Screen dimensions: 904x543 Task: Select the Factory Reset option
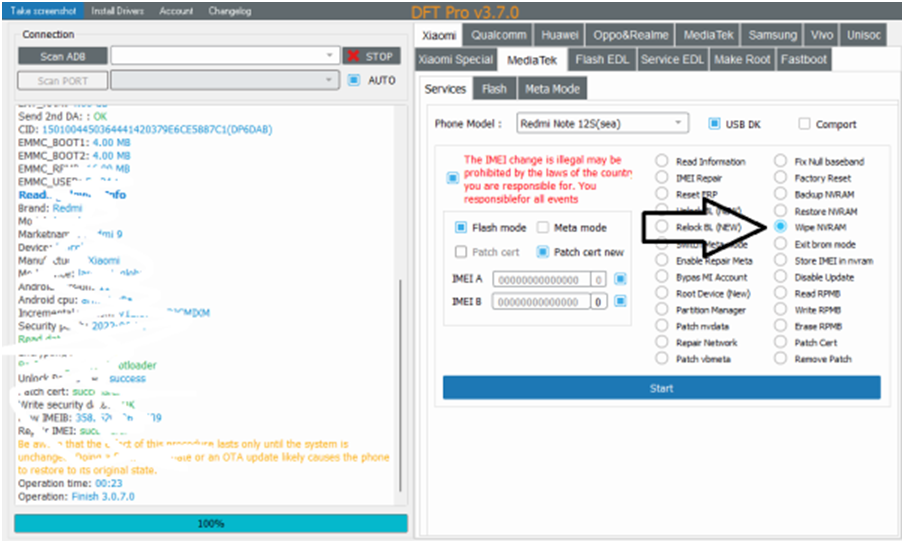781,178
